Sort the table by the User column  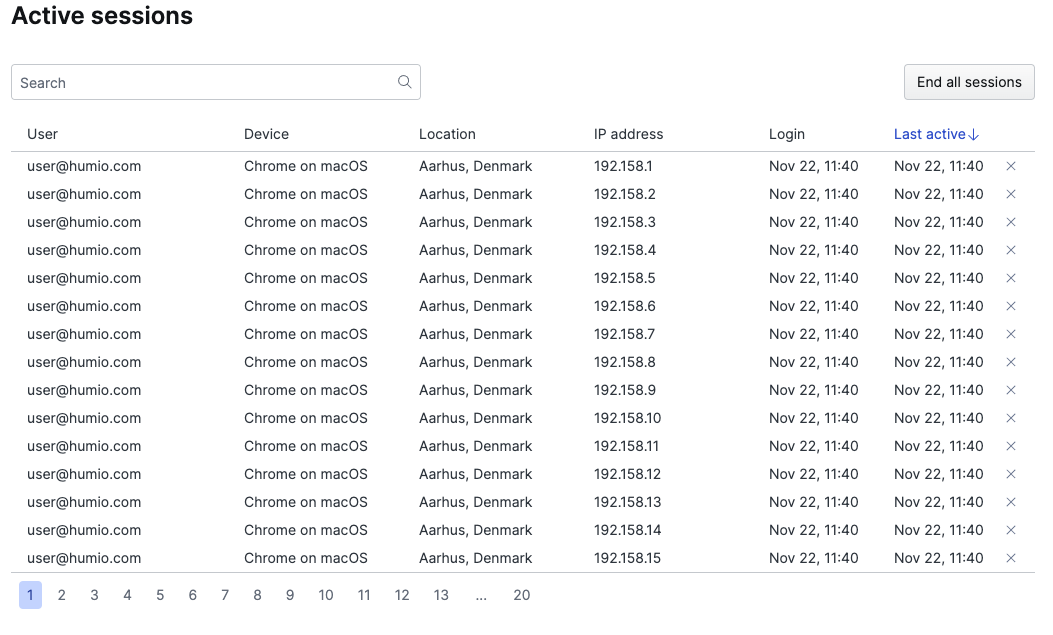point(42,133)
